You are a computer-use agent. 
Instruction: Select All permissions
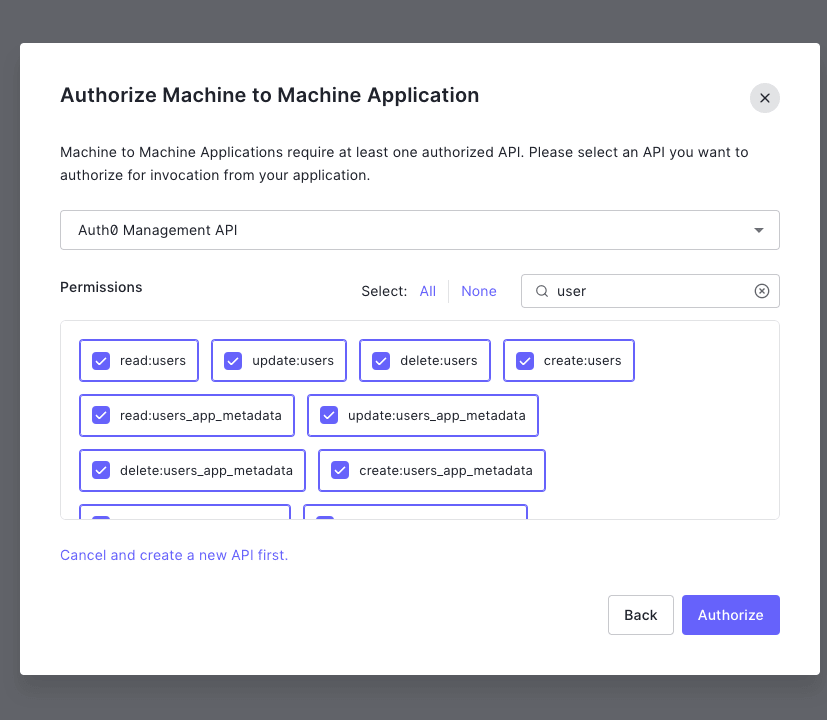click(428, 291)
